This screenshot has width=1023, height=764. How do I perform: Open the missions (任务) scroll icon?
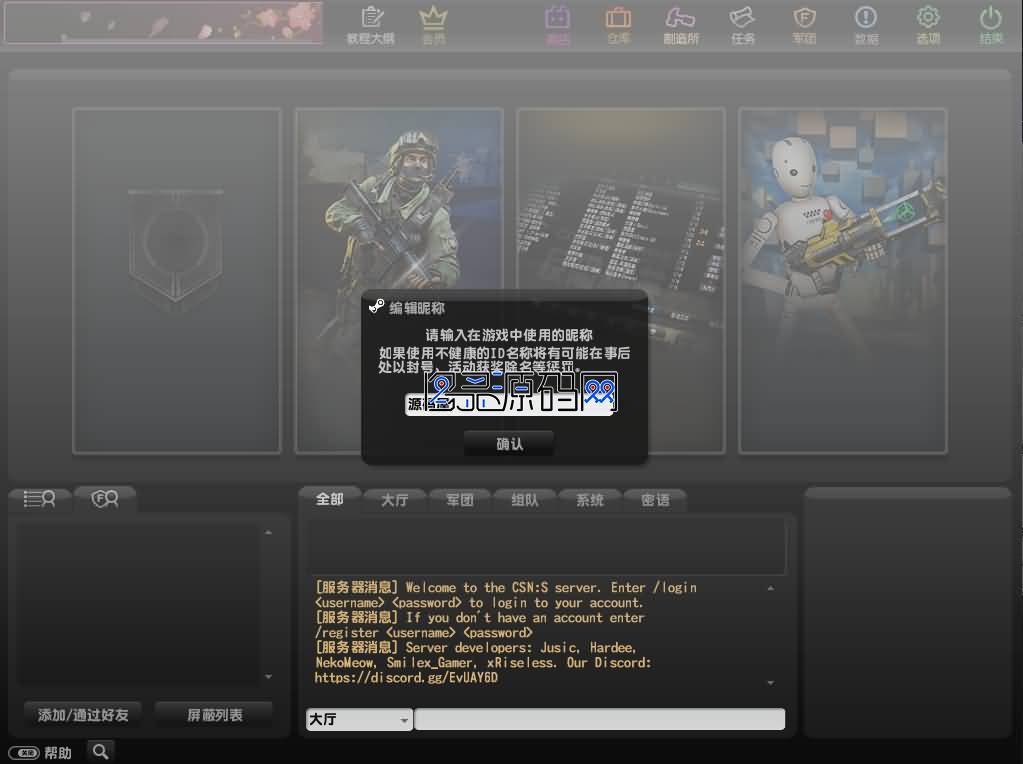pyautogui.click(x=742, y=25)
